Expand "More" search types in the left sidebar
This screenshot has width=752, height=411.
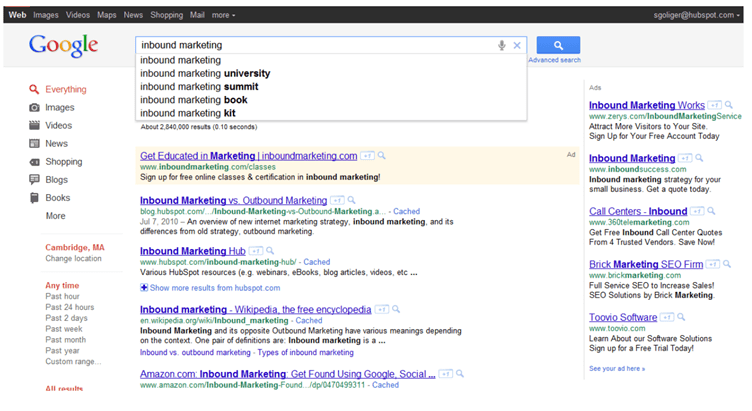[x=55, y=216]
